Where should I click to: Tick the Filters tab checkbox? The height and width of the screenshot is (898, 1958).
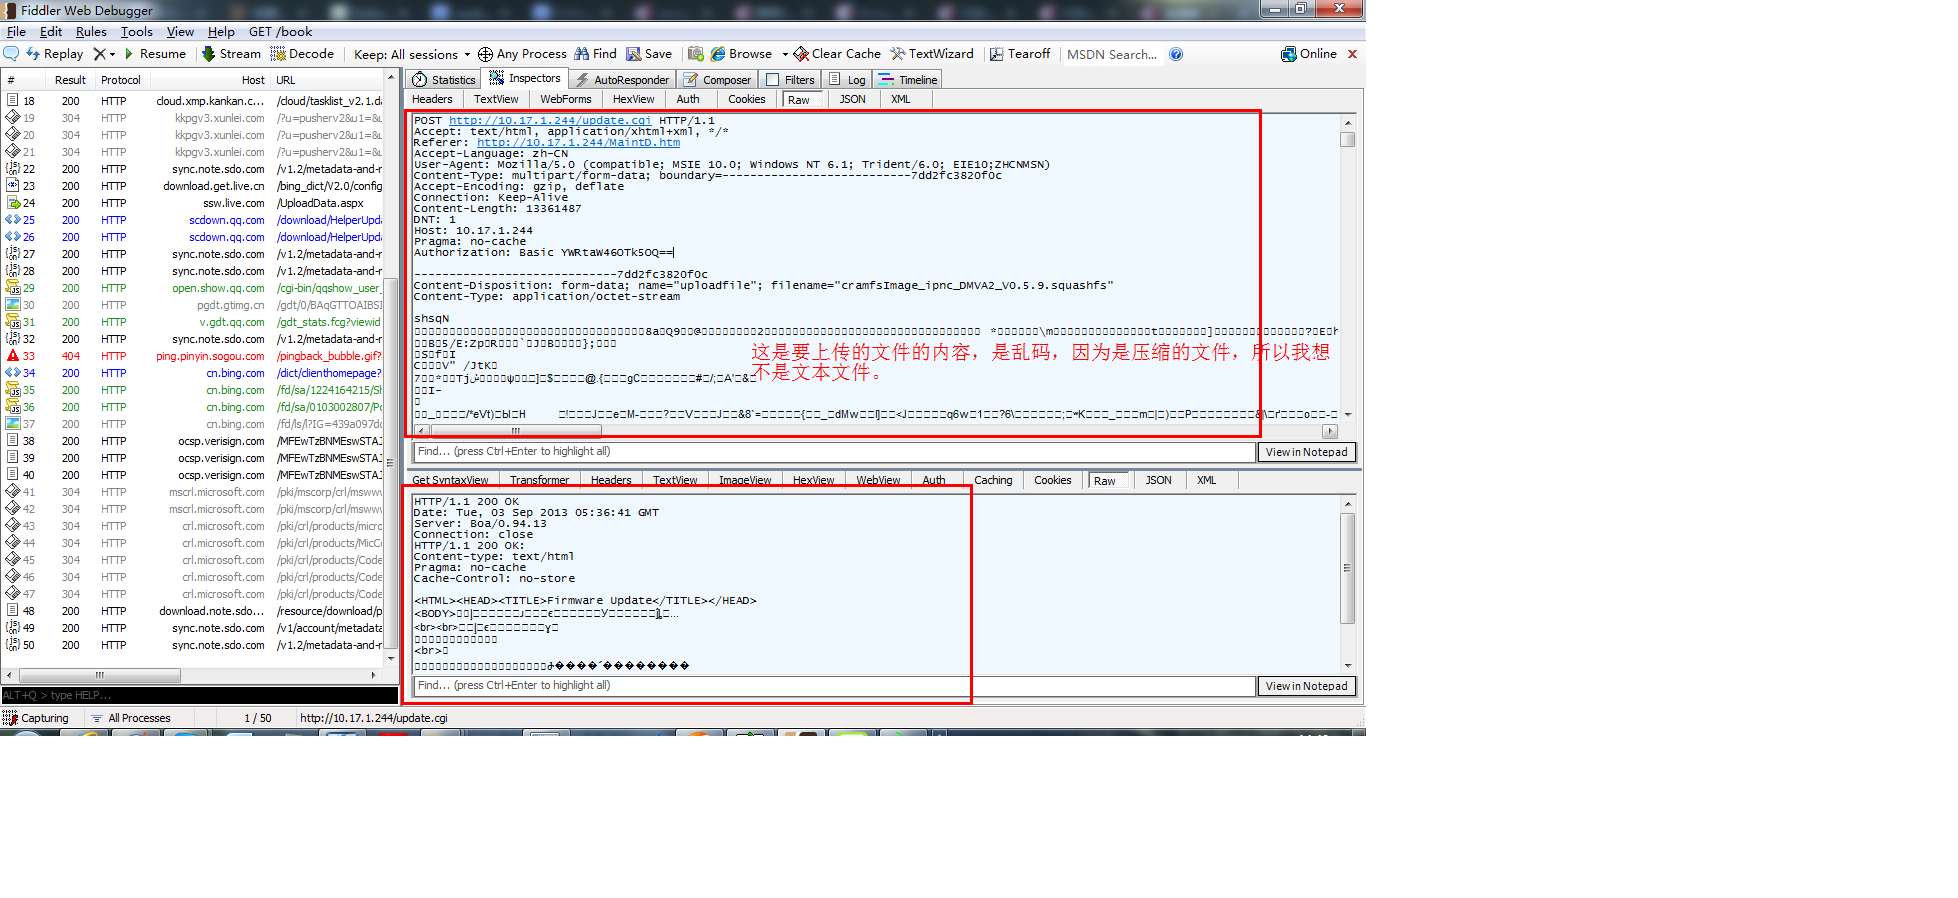point(772,80)
